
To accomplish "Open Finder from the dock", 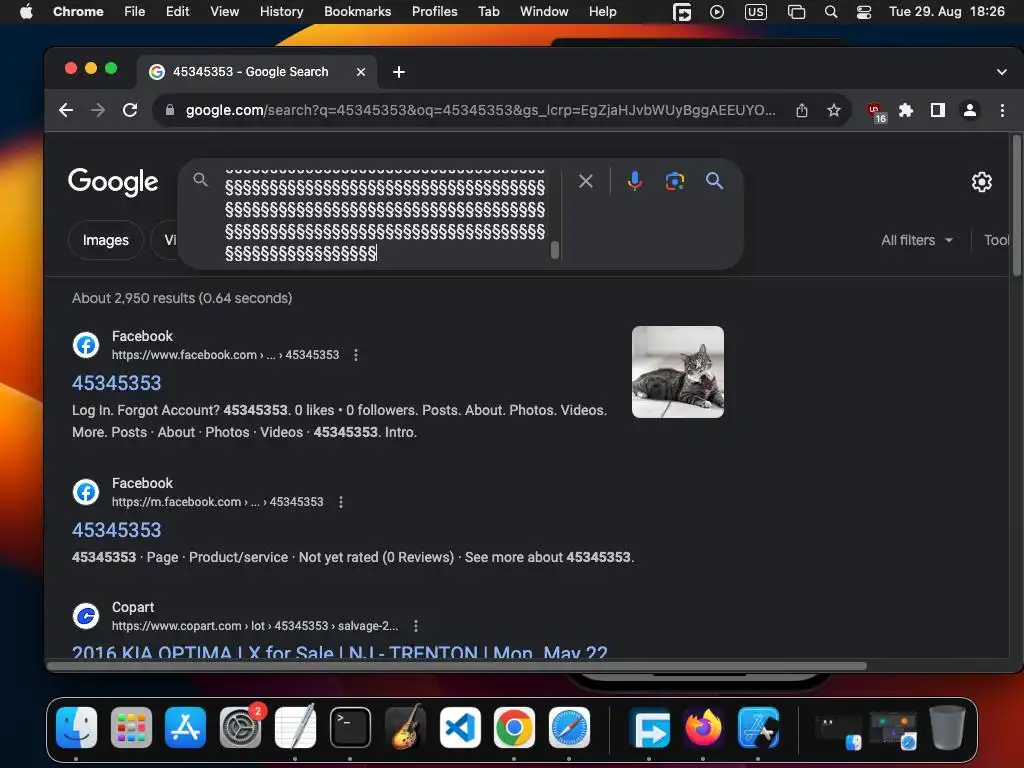I will (76, 727).
